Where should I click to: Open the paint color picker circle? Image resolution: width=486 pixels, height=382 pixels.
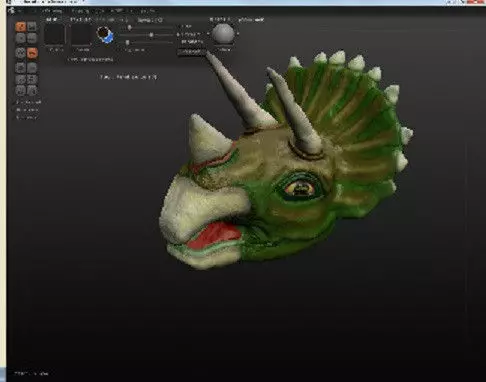click(x=105, y=35)
